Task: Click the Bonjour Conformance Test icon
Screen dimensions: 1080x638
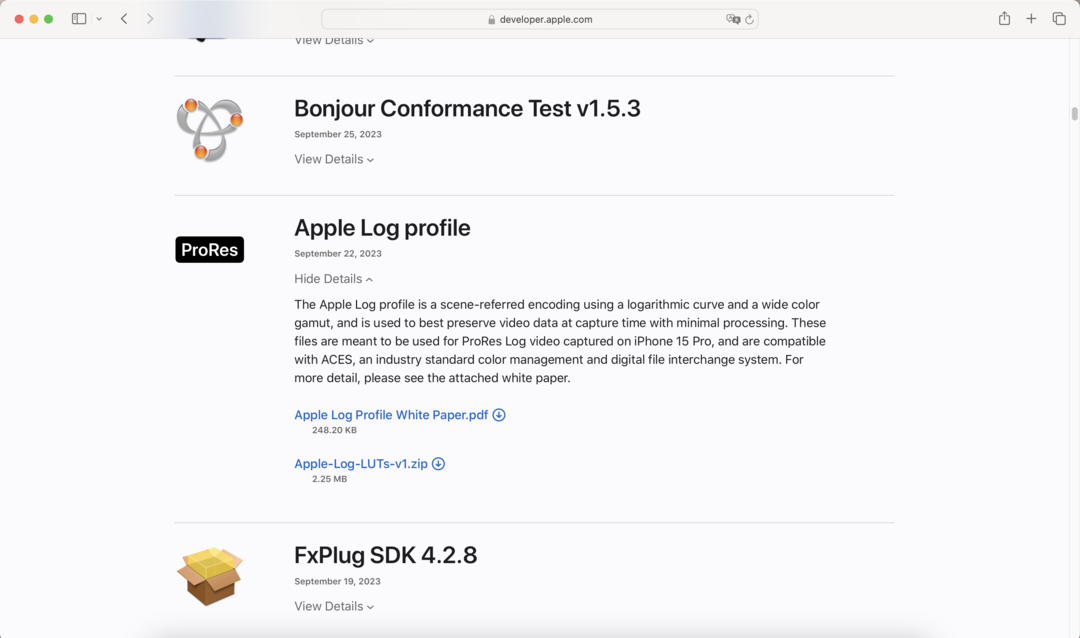Action: click(210, 130)
